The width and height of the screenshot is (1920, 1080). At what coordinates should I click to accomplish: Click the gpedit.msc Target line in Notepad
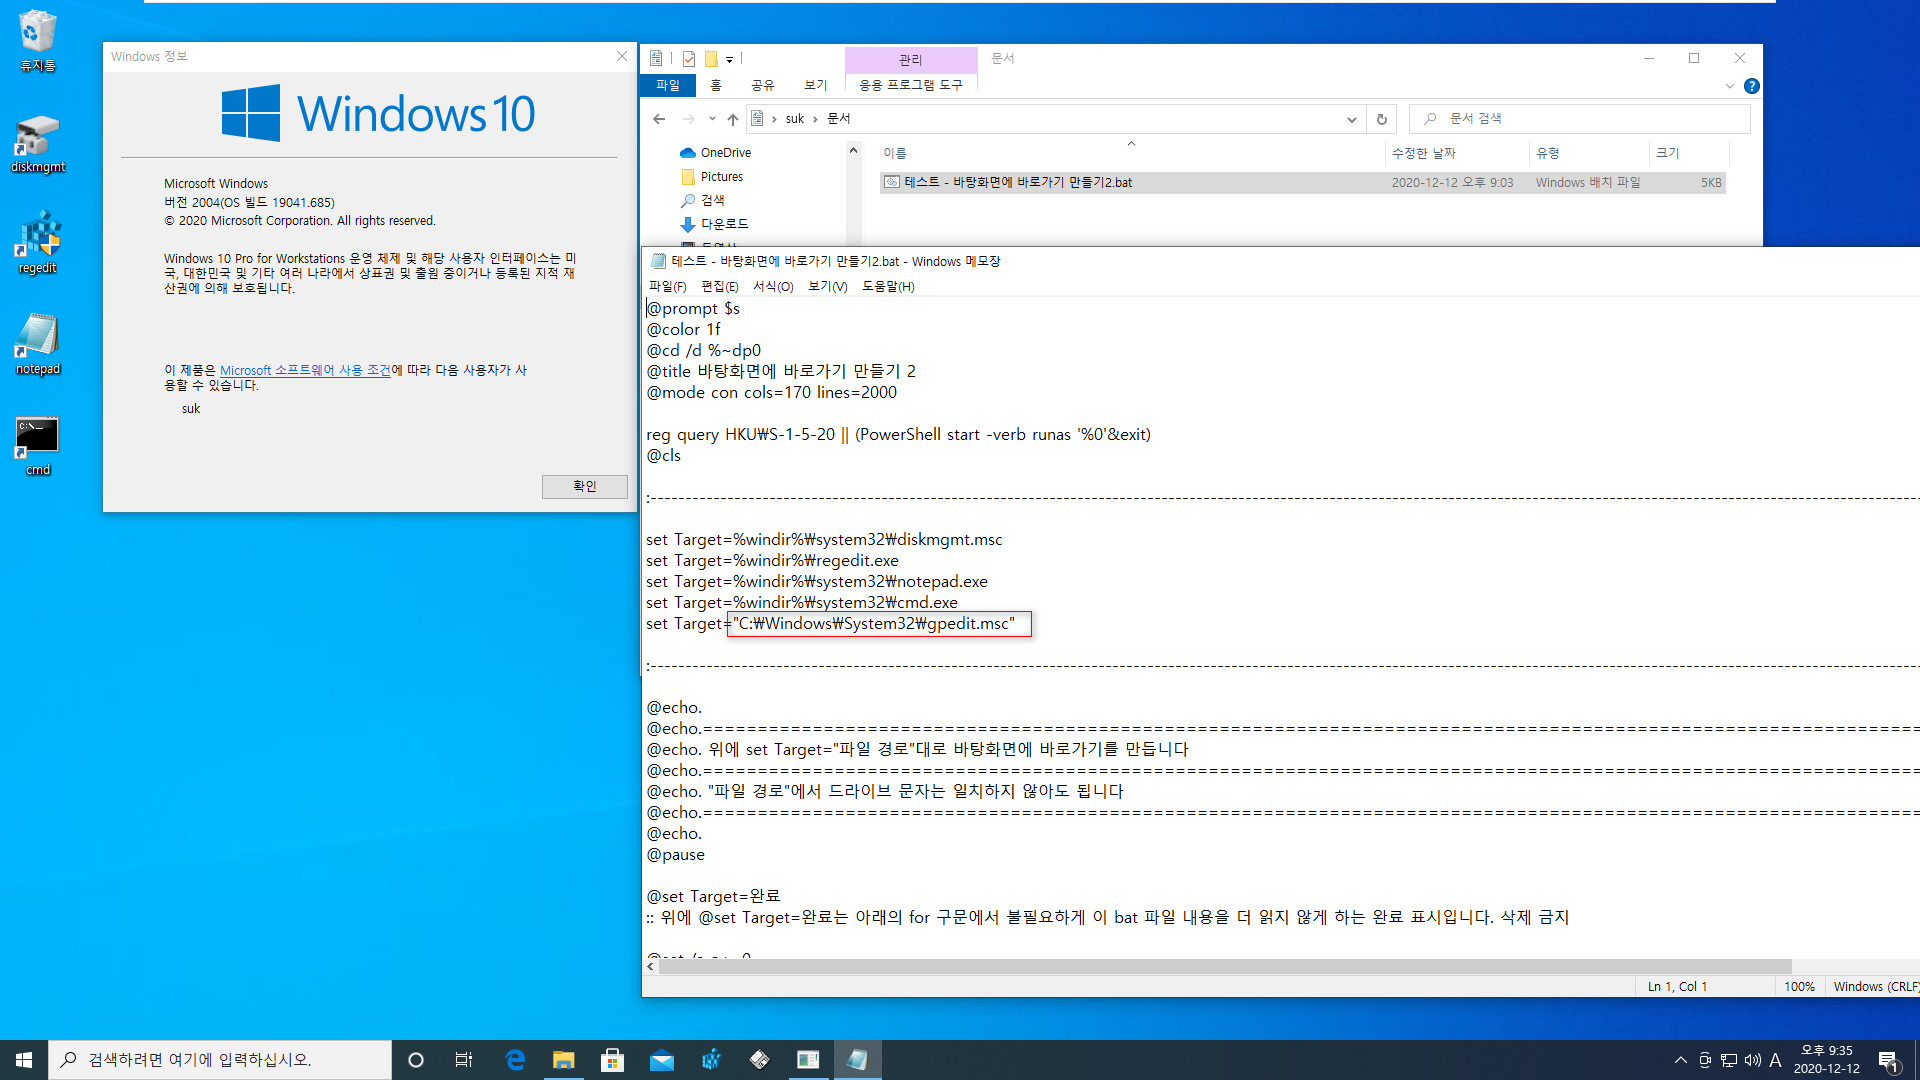(x=830, y=624)
